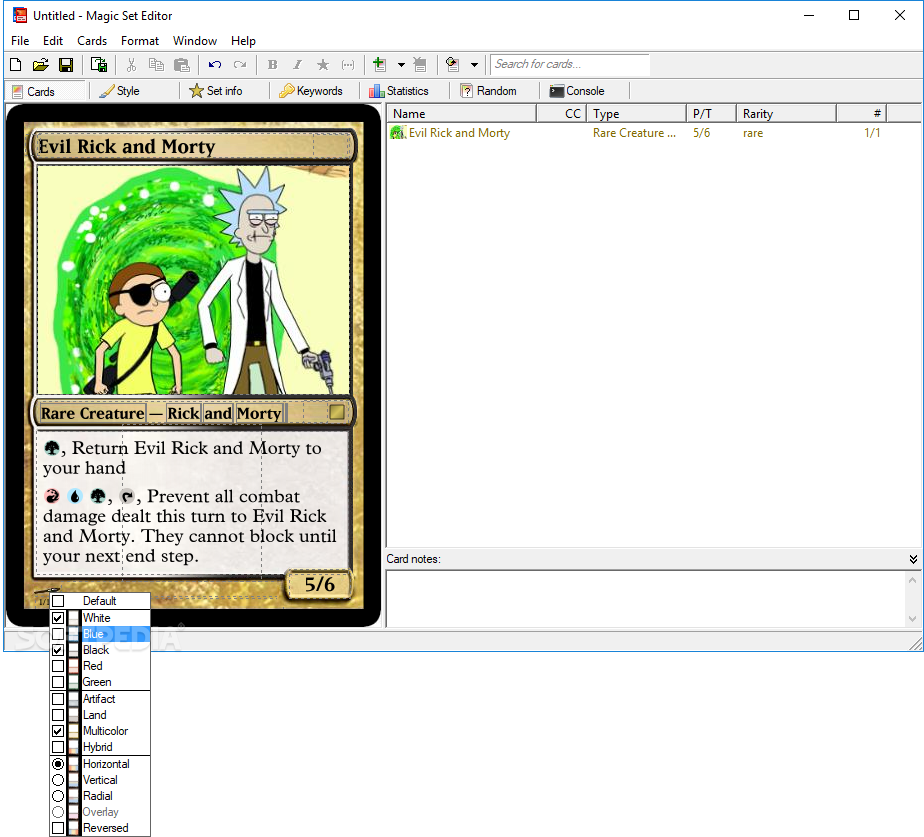The width and height of the screenshot is (924, 837).
Task: Open a set file via the folder icon
Action: (x=41, y=65)
